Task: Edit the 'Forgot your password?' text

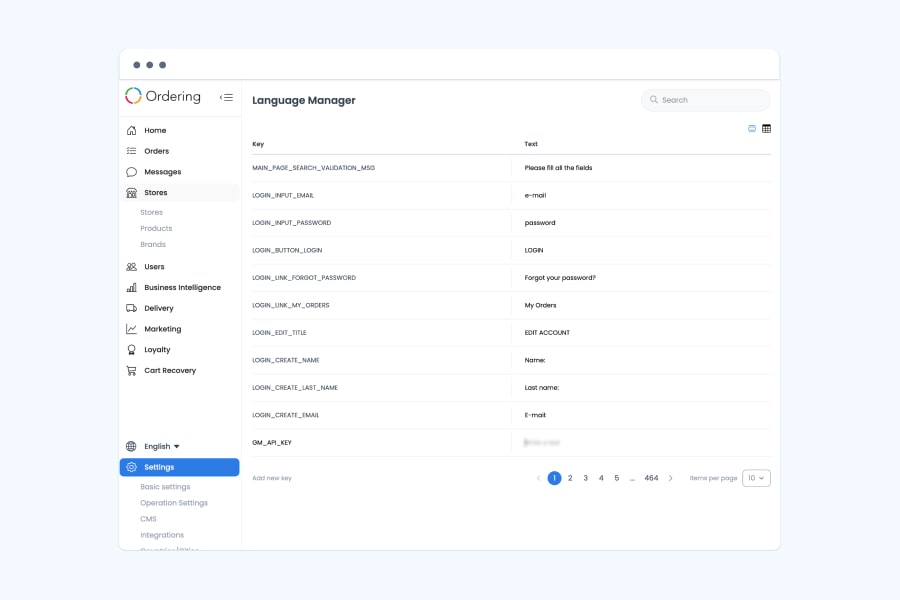Action: [560, 277]
